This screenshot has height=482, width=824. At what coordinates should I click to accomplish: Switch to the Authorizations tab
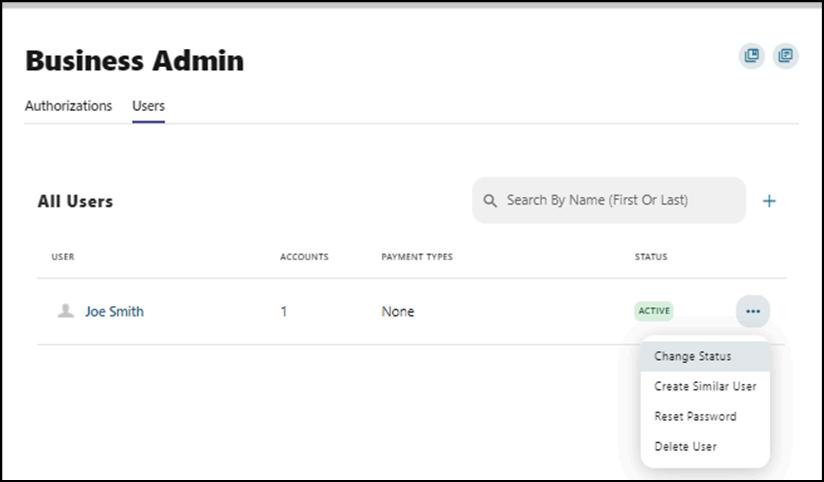tap(68, 106)
